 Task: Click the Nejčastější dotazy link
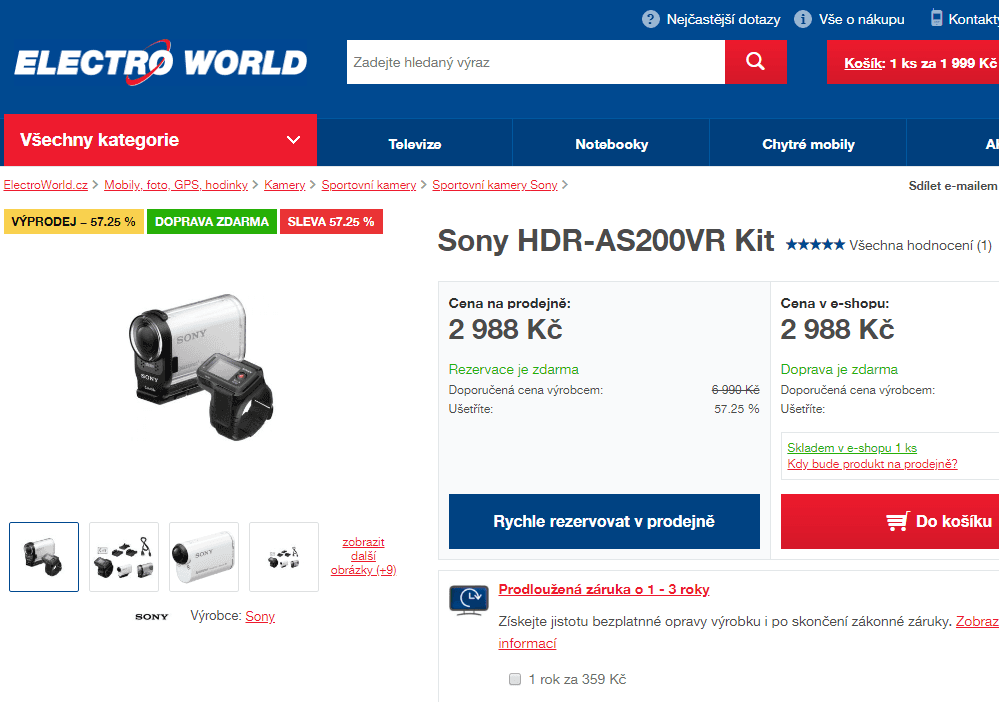[x=723, y=19]
